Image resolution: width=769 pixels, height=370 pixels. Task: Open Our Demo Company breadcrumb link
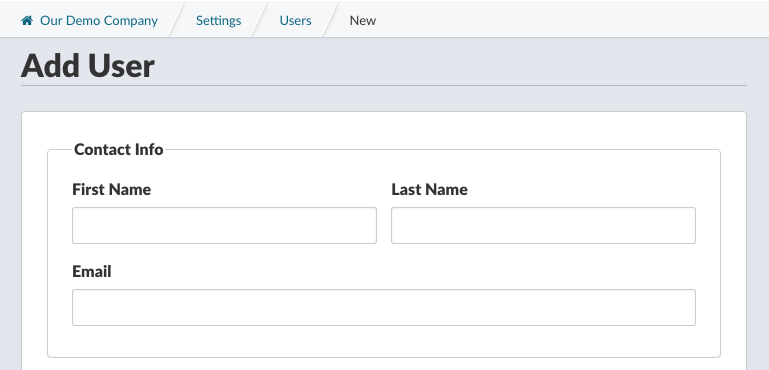[99, 21]
